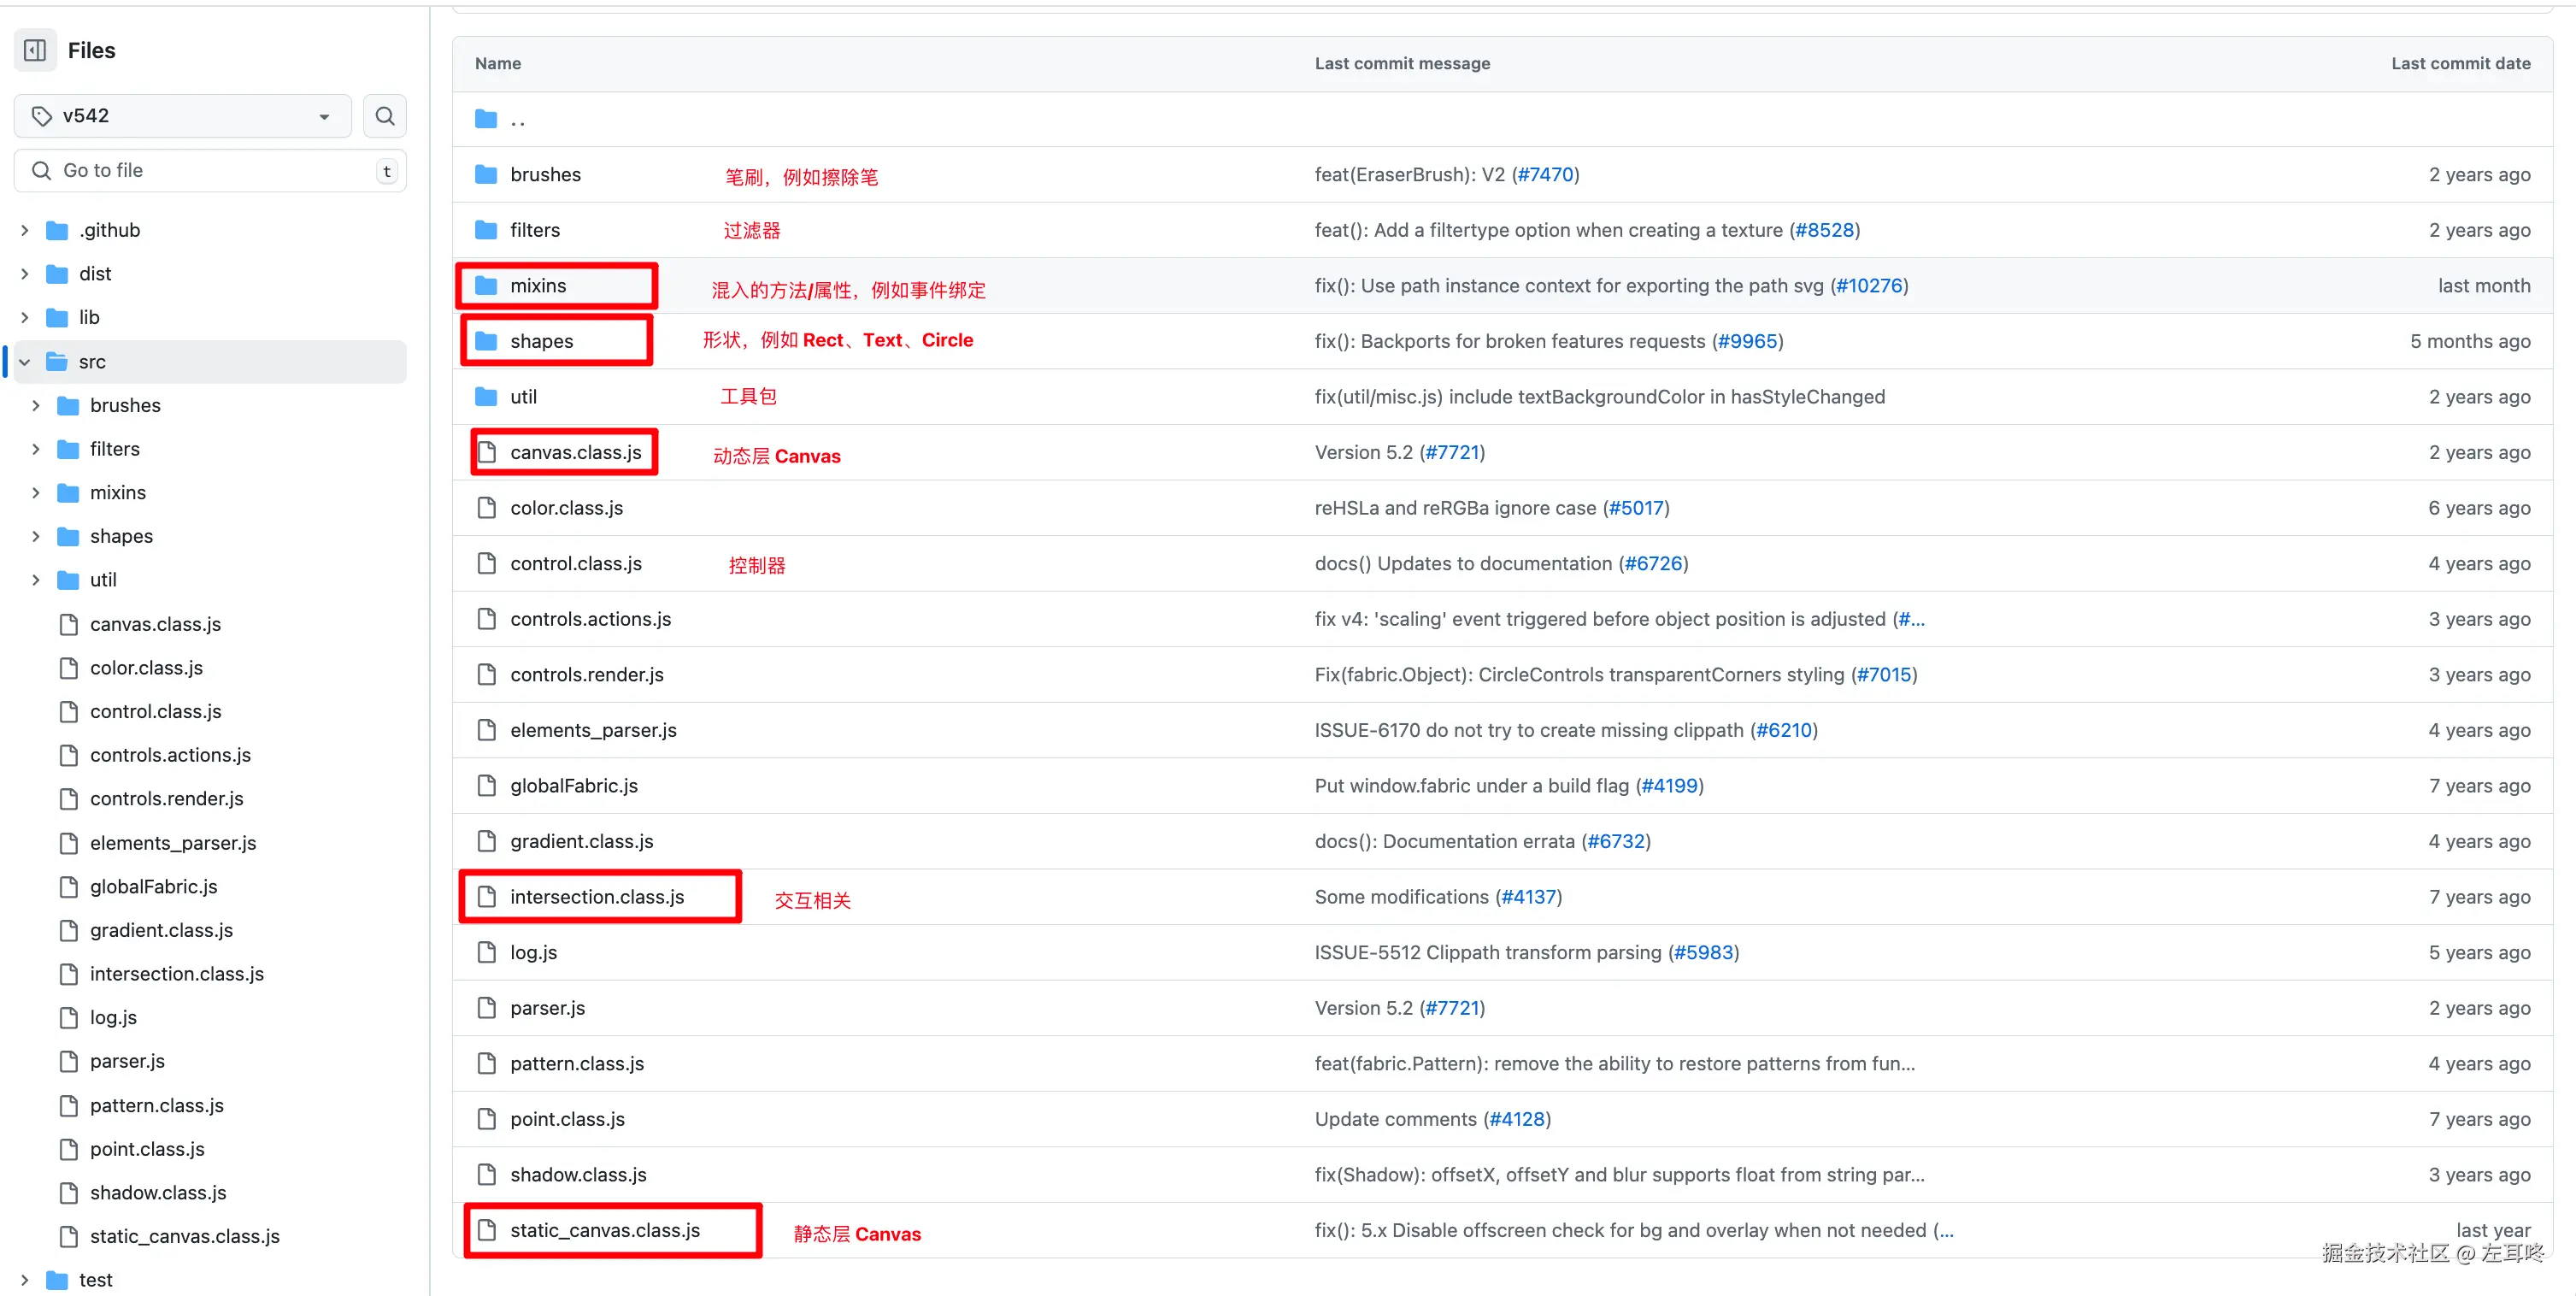Select the dist folder in tree
This screenshot has height=1296, width=2576.
[x=95, y=274]
